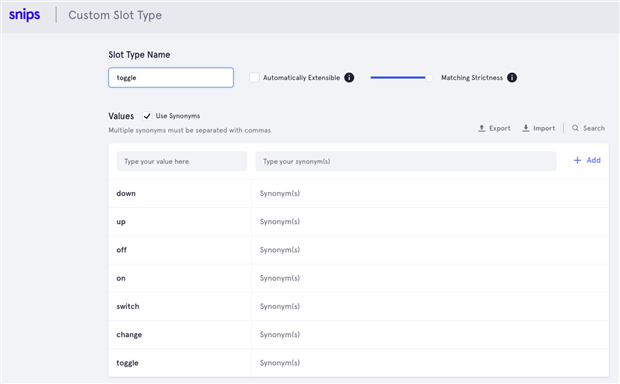Edit synonyms for the 'down' row

tap(280, 193)
